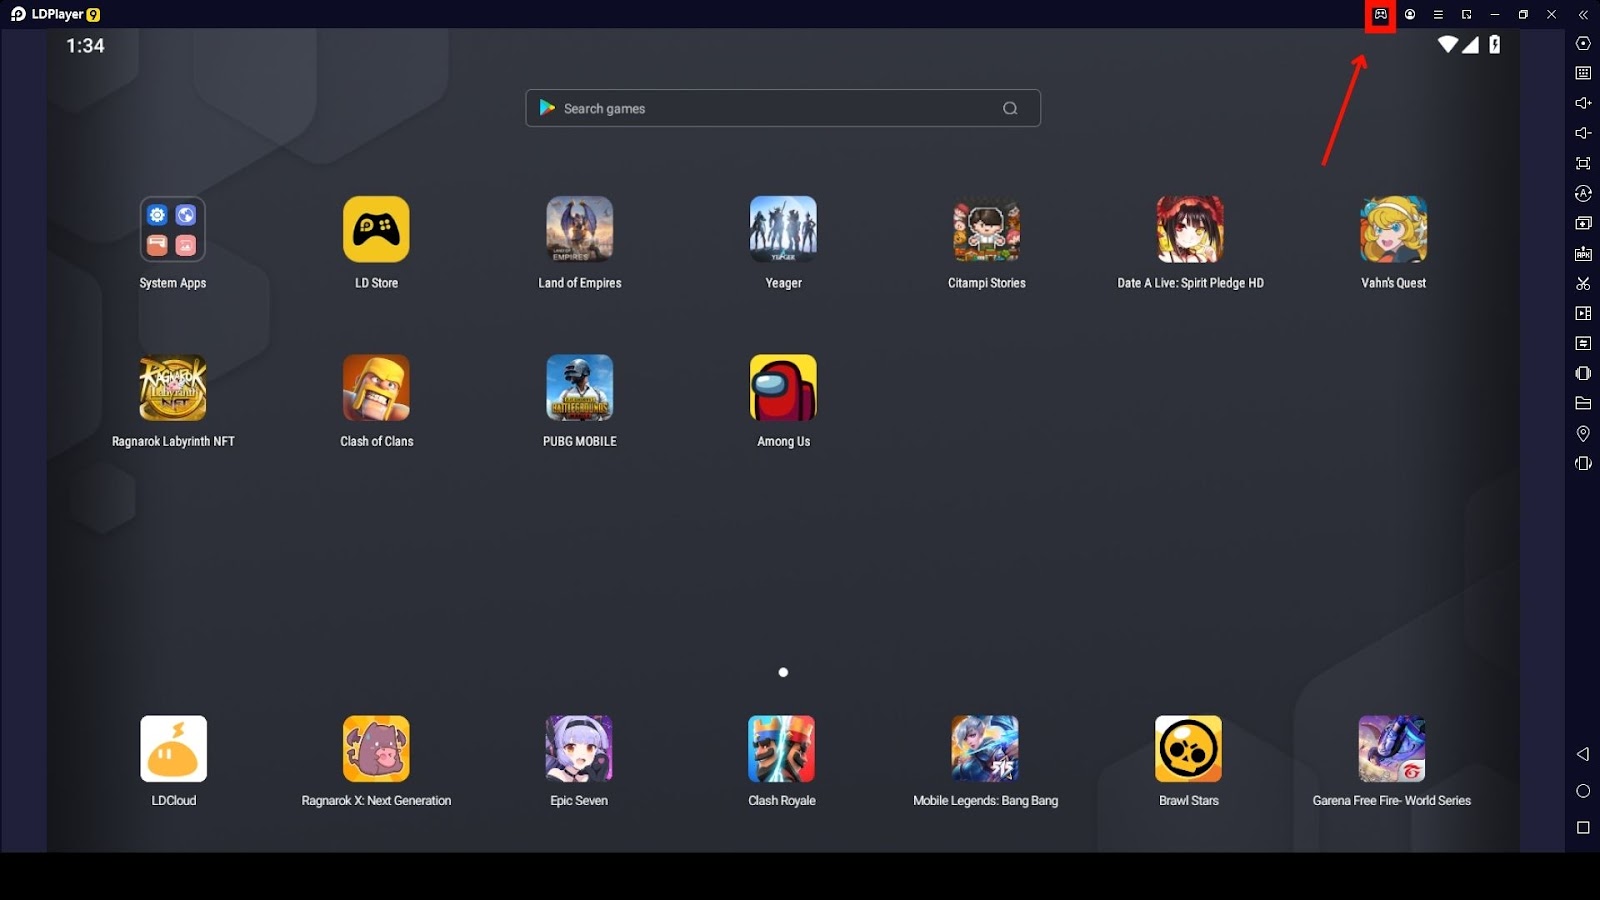Click the Google Play logo in the search bar
Viewport: 1600px width, 900px height.
(547, 108)
